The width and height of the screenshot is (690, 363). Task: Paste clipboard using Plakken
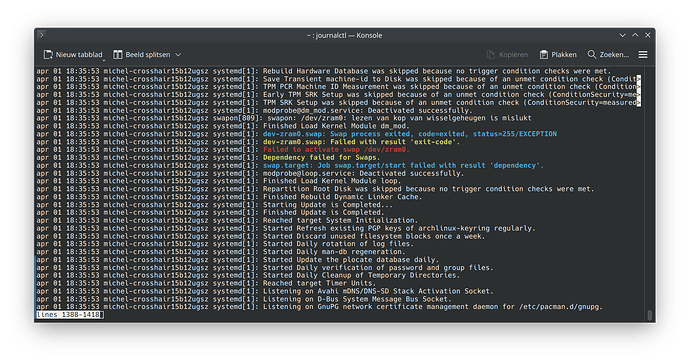point(558,55)
